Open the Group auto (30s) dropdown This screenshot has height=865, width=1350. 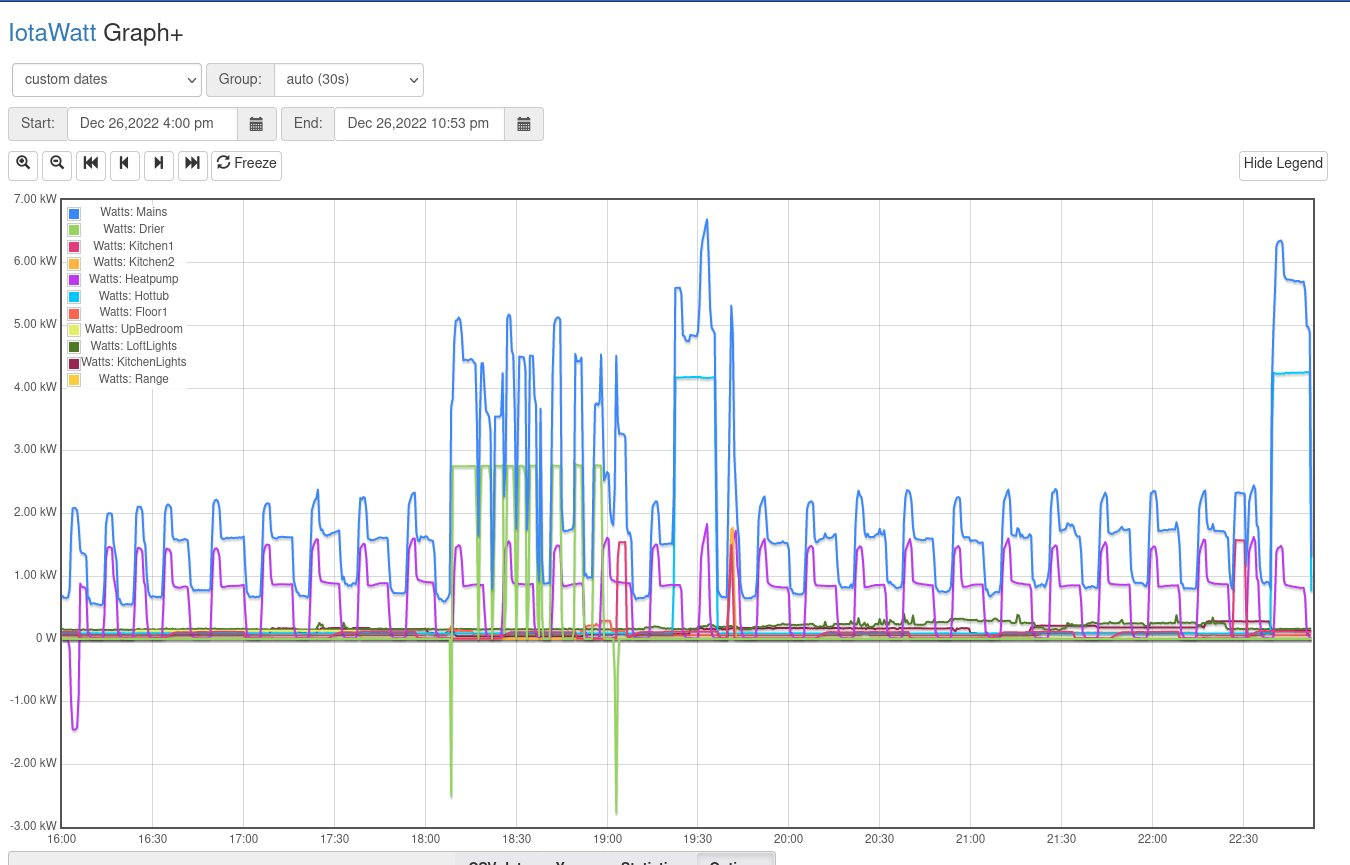349,79
